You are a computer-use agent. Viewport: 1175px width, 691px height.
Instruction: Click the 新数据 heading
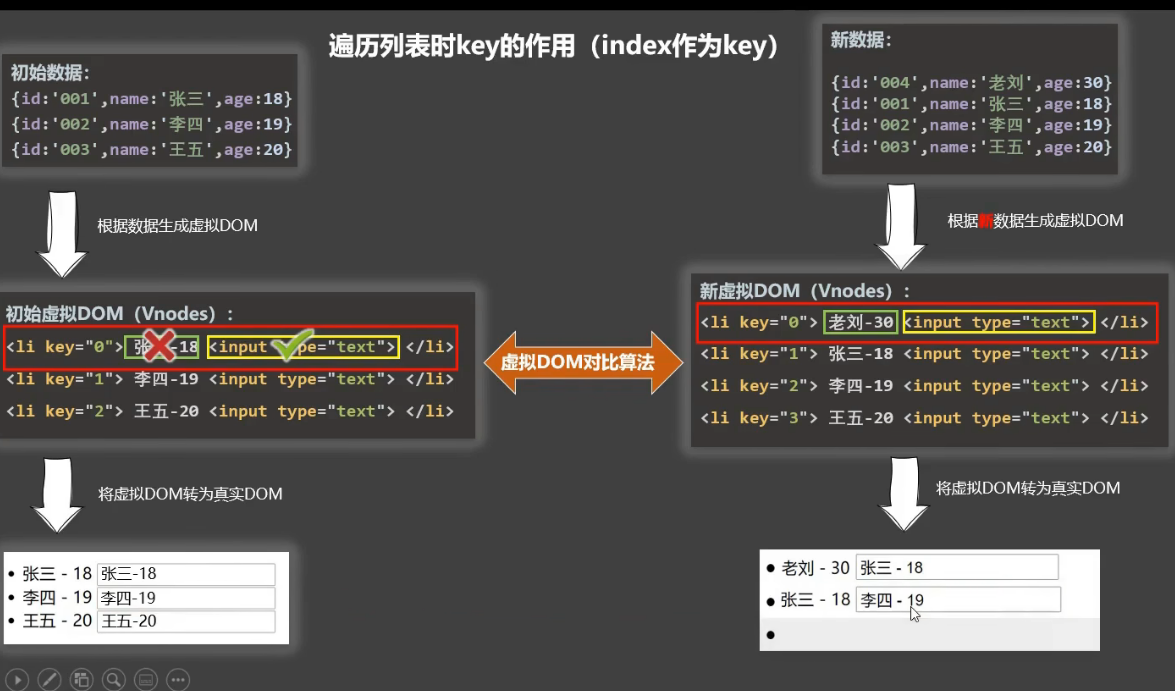click(861, 40)
